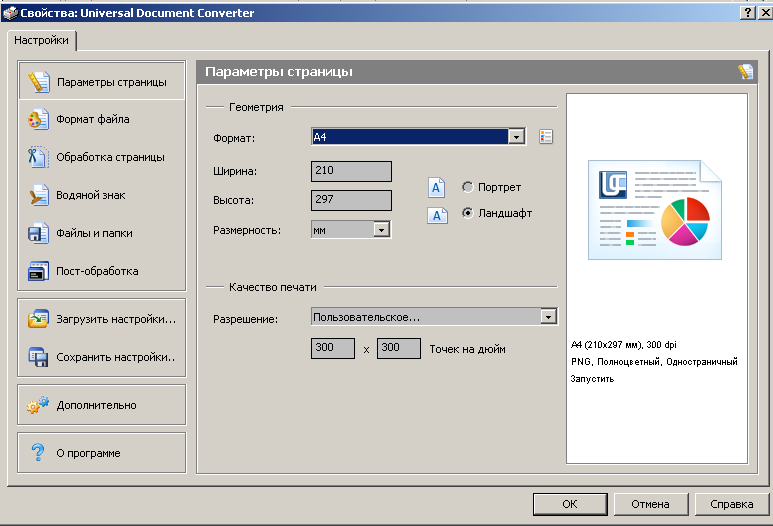Select the Обработка страницы scissors icon

pyautogui.click(x=38, y=157)
